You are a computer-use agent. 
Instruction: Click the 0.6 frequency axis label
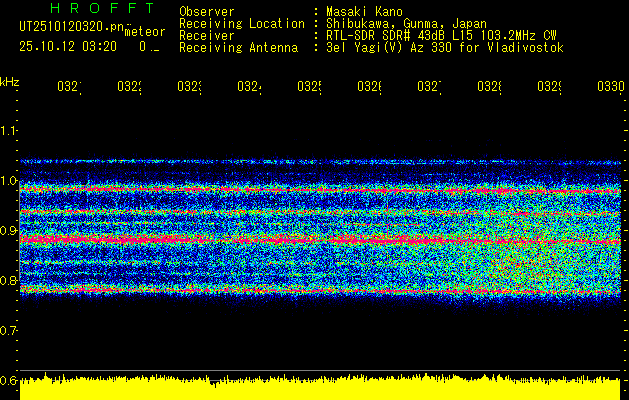coord(8,380)
